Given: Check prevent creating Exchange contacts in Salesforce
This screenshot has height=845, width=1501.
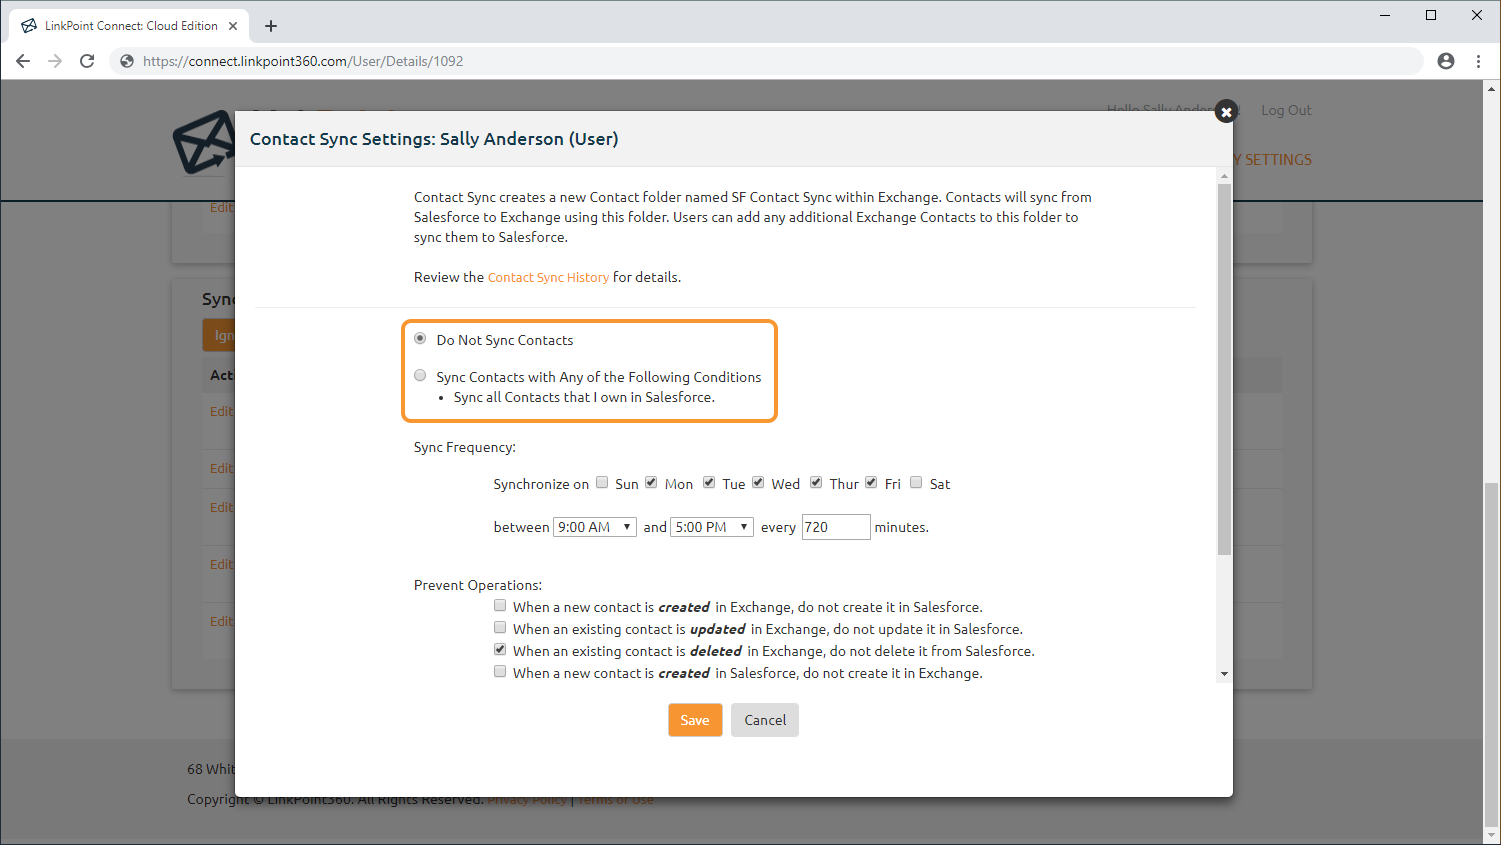Looking at the screenshot, I should coord(500,605).
